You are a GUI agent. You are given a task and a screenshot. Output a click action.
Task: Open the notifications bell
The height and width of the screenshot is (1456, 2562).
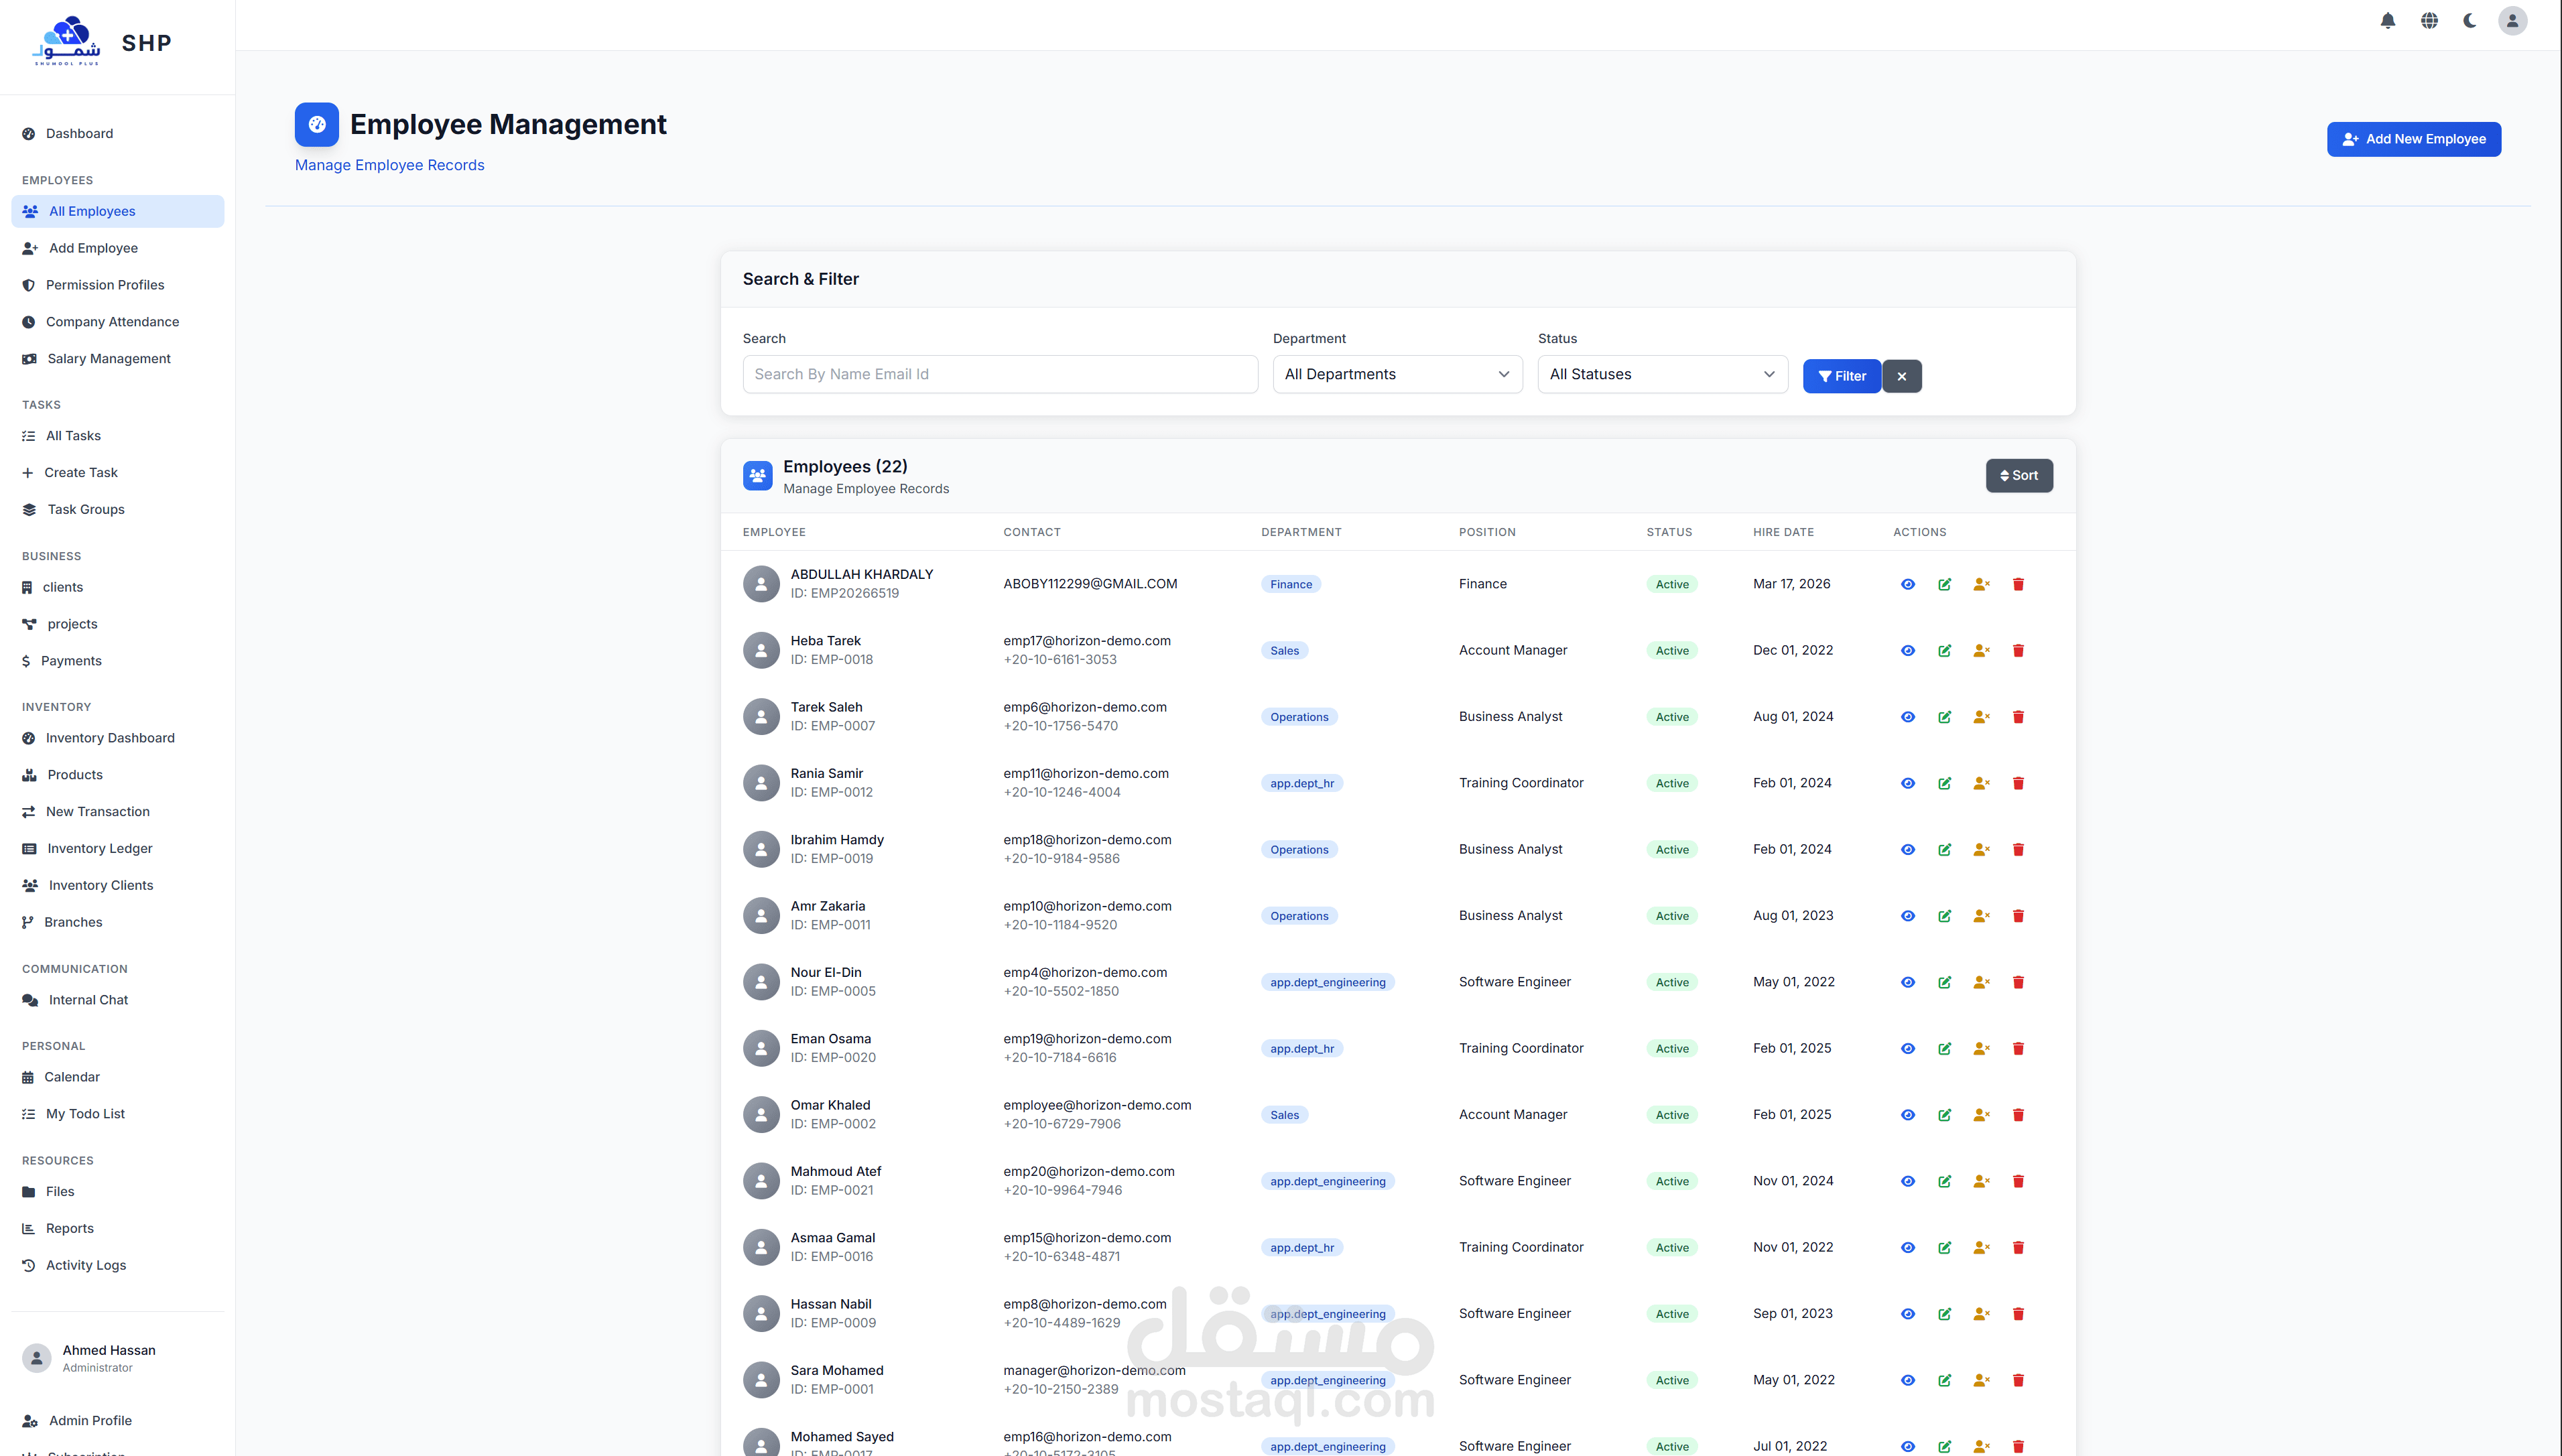click(2388, 21)
